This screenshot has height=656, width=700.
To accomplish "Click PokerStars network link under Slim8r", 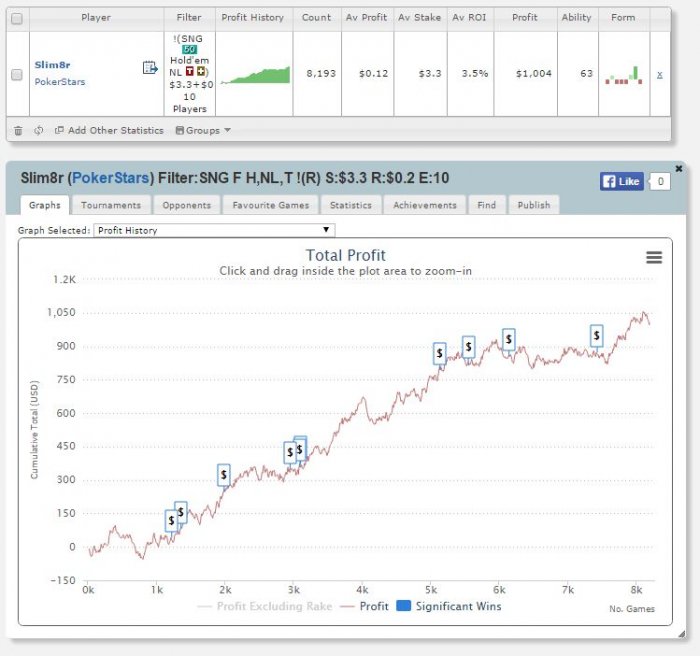I will pyautogui.click(x=60, y=82).
